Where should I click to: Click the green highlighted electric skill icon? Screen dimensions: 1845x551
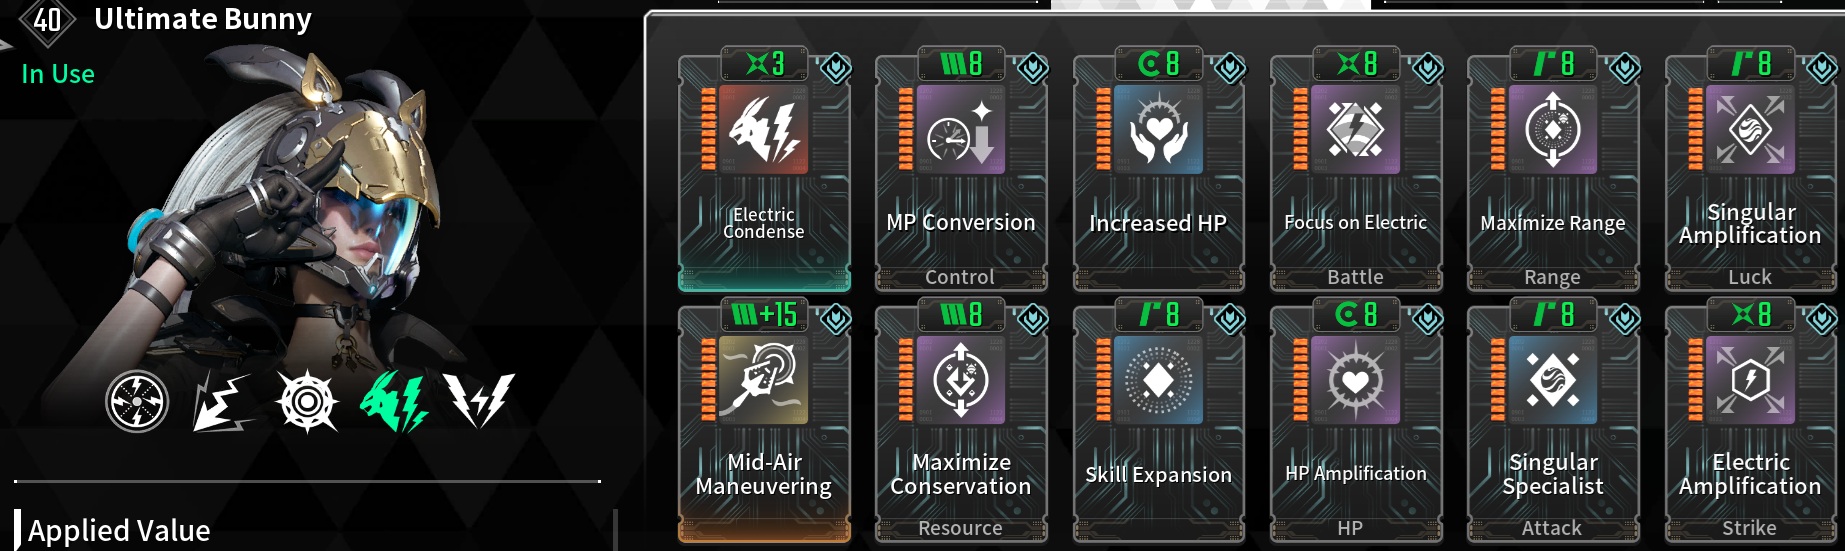coord(394,402)
